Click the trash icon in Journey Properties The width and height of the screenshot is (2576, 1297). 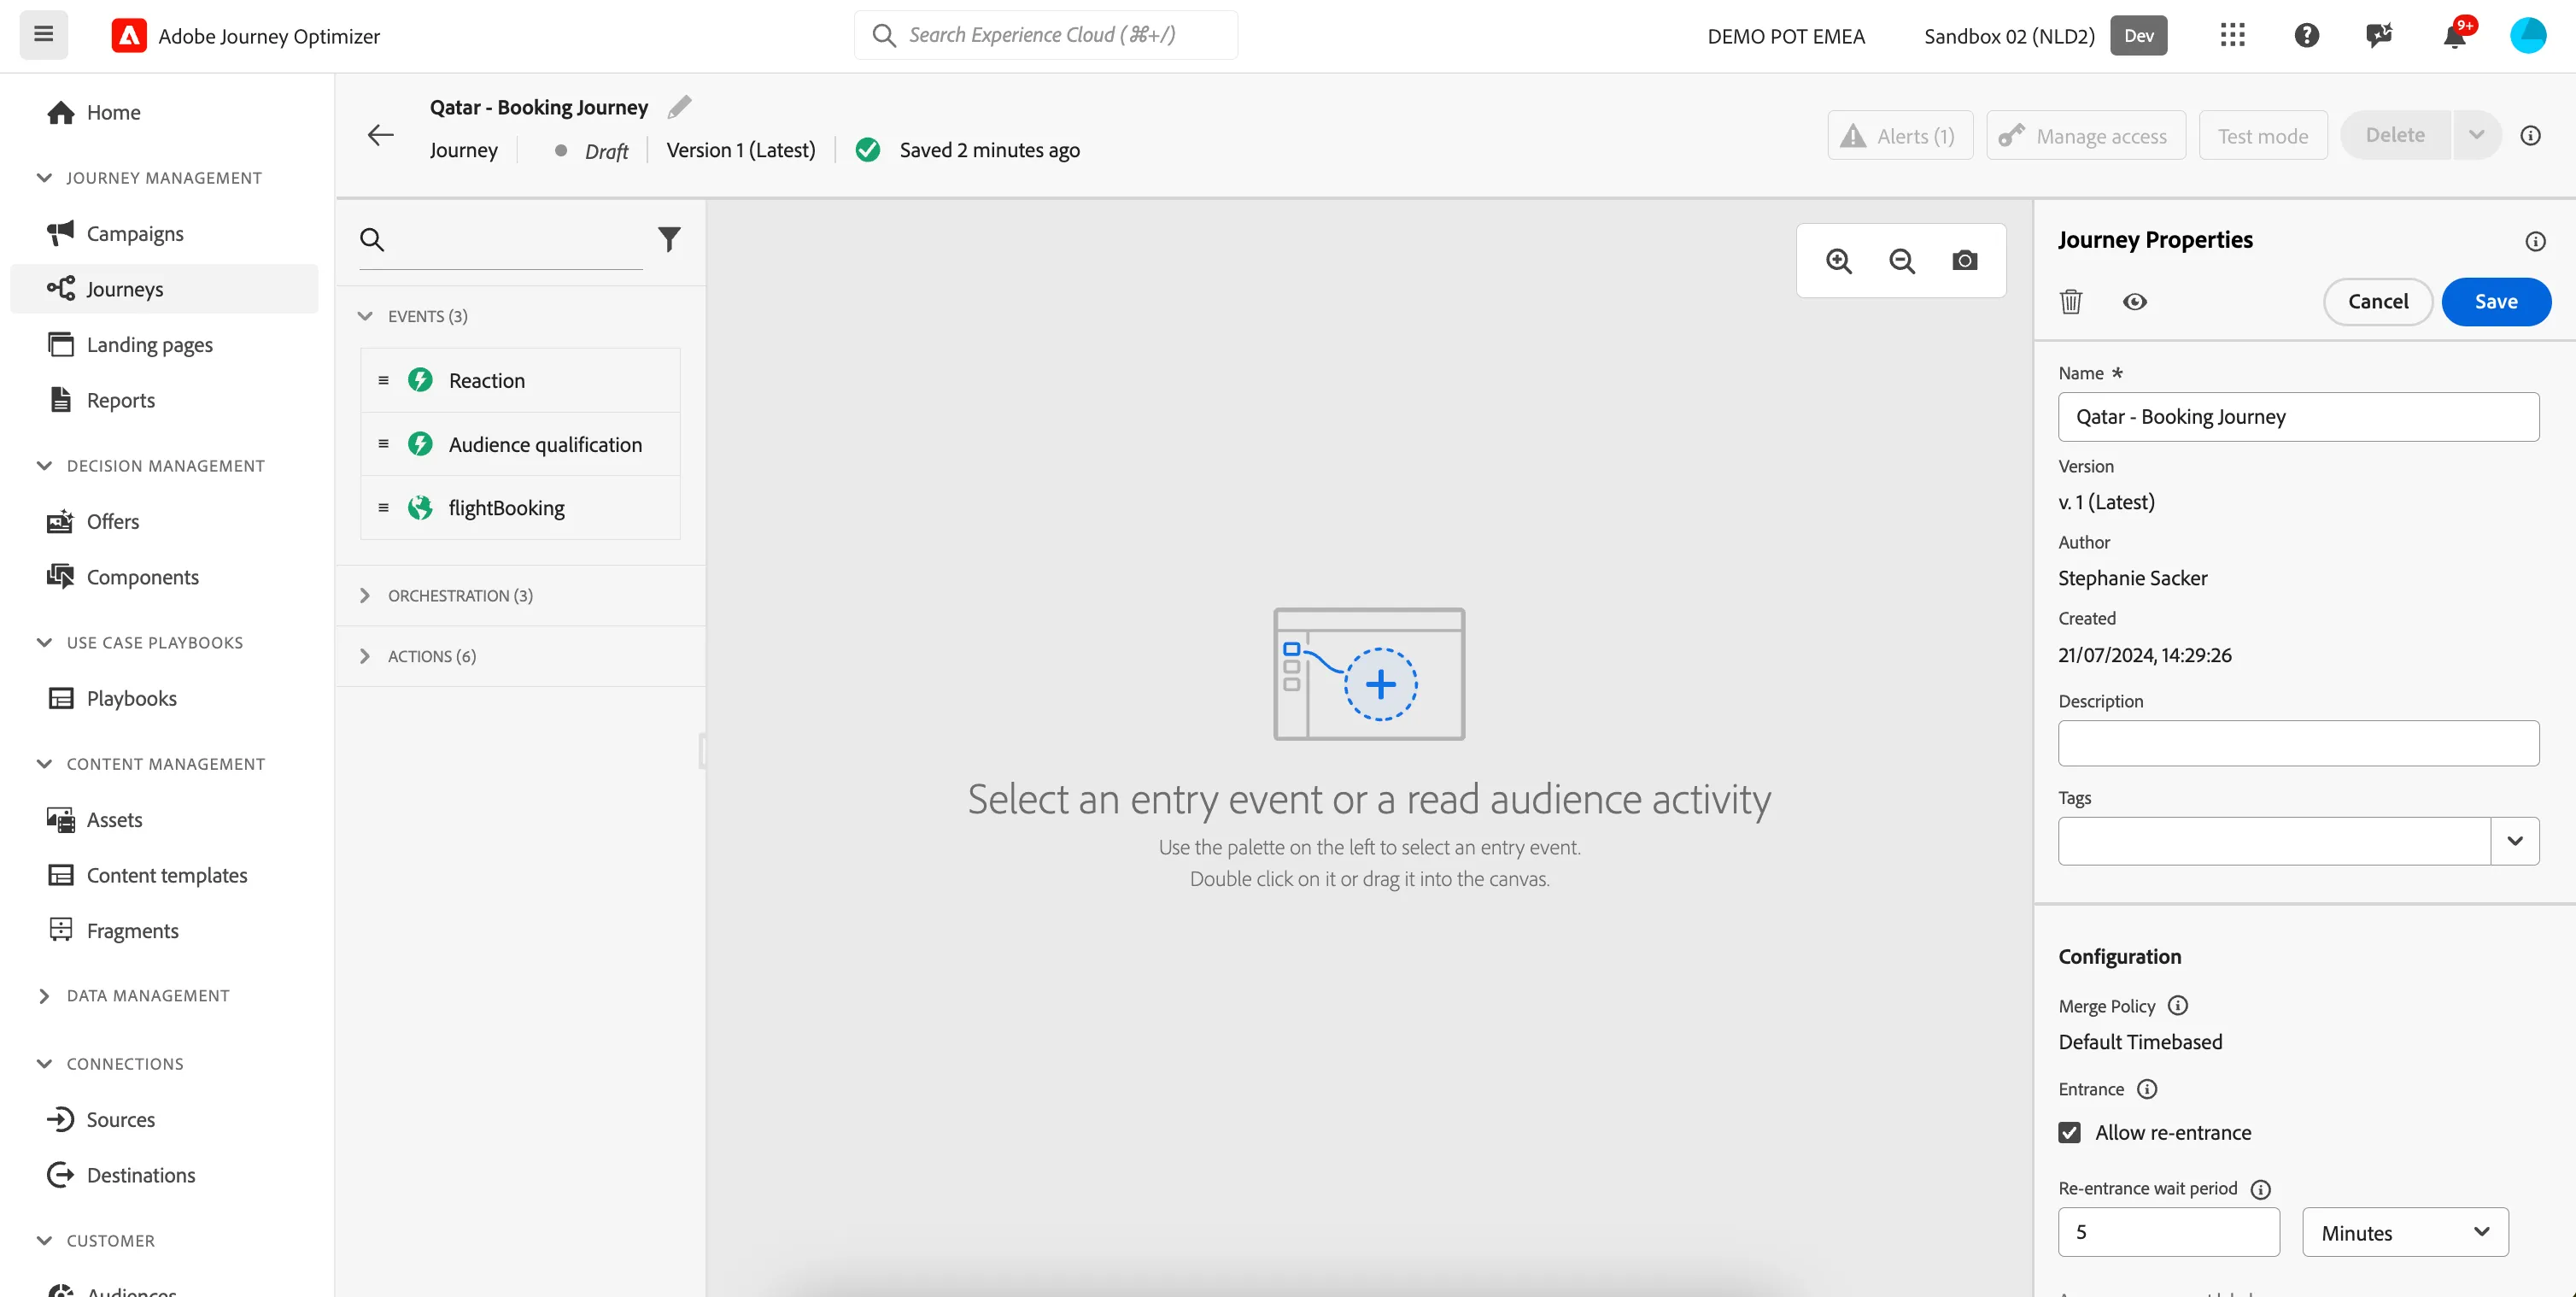(x=2070, y=301)
